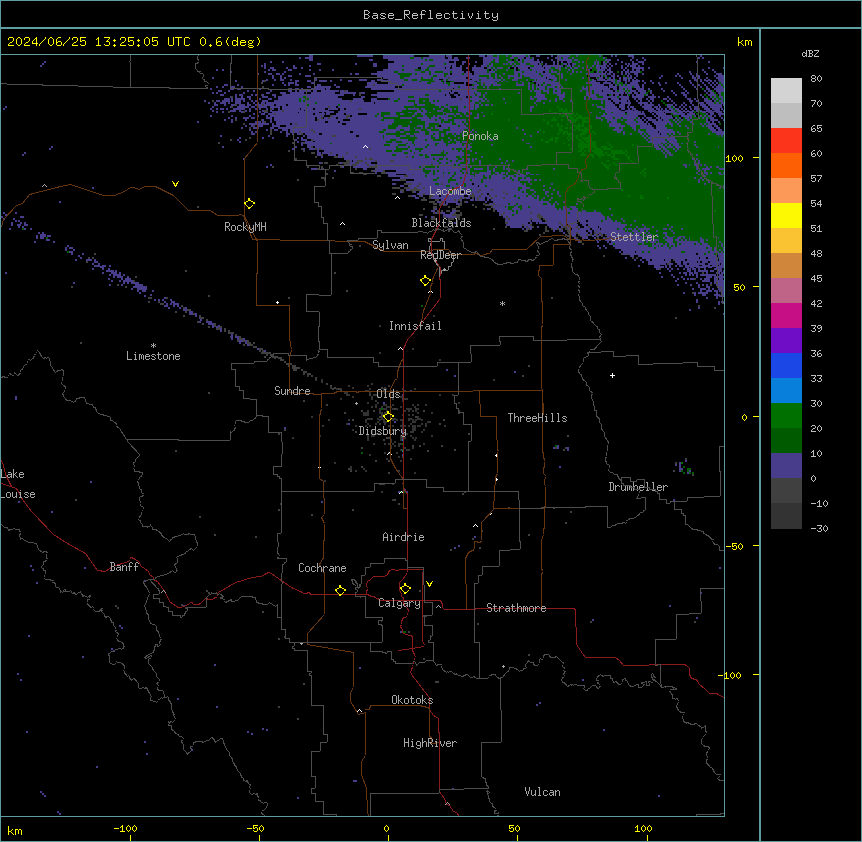Pick the light blue swatch in dBZ legend
The image size is (862, 842).
coord(786,390)
